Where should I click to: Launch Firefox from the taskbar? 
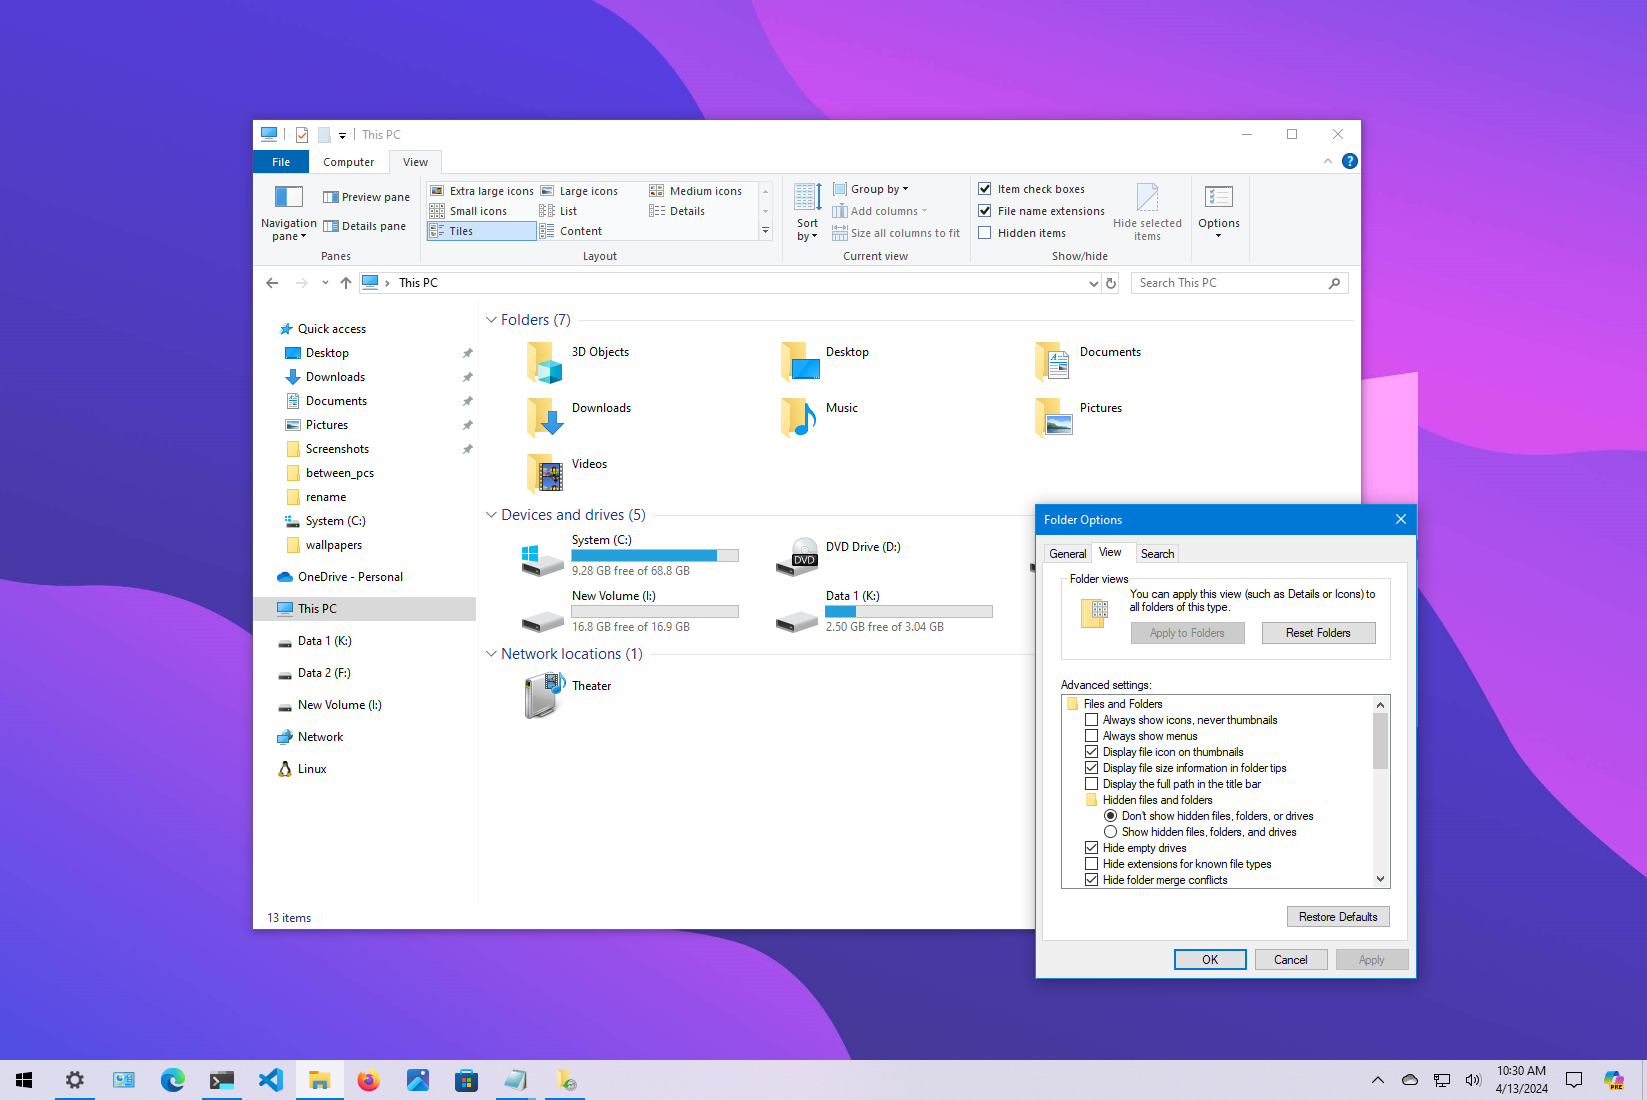[x=368, y=1080]
